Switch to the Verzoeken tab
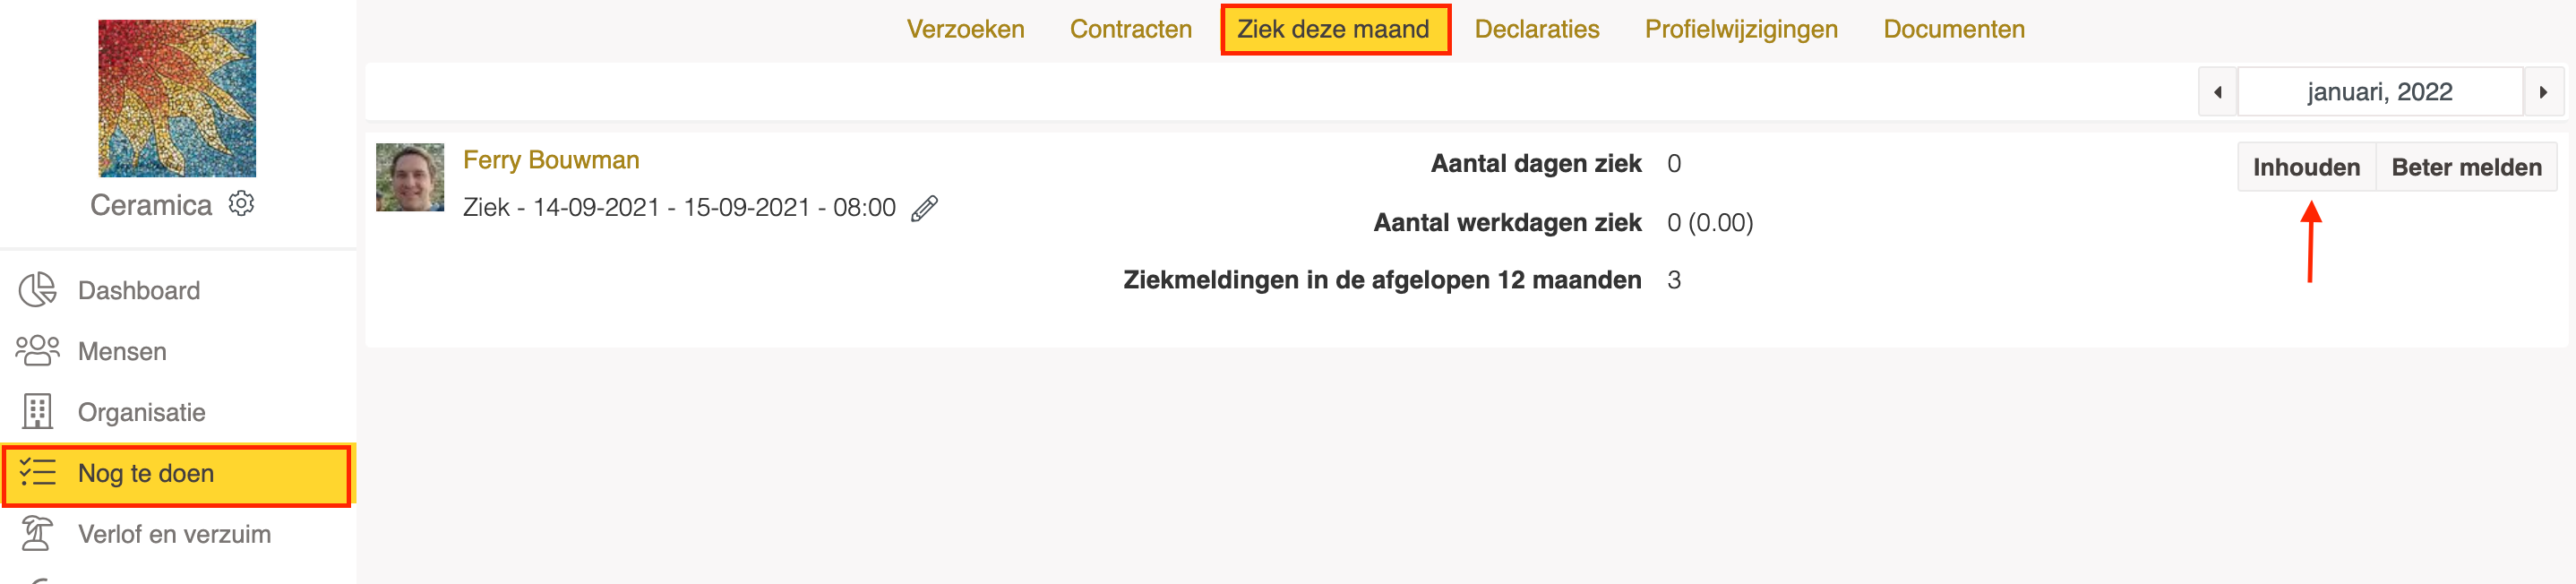Viewport: 2576px width, 584px height. 965,29
